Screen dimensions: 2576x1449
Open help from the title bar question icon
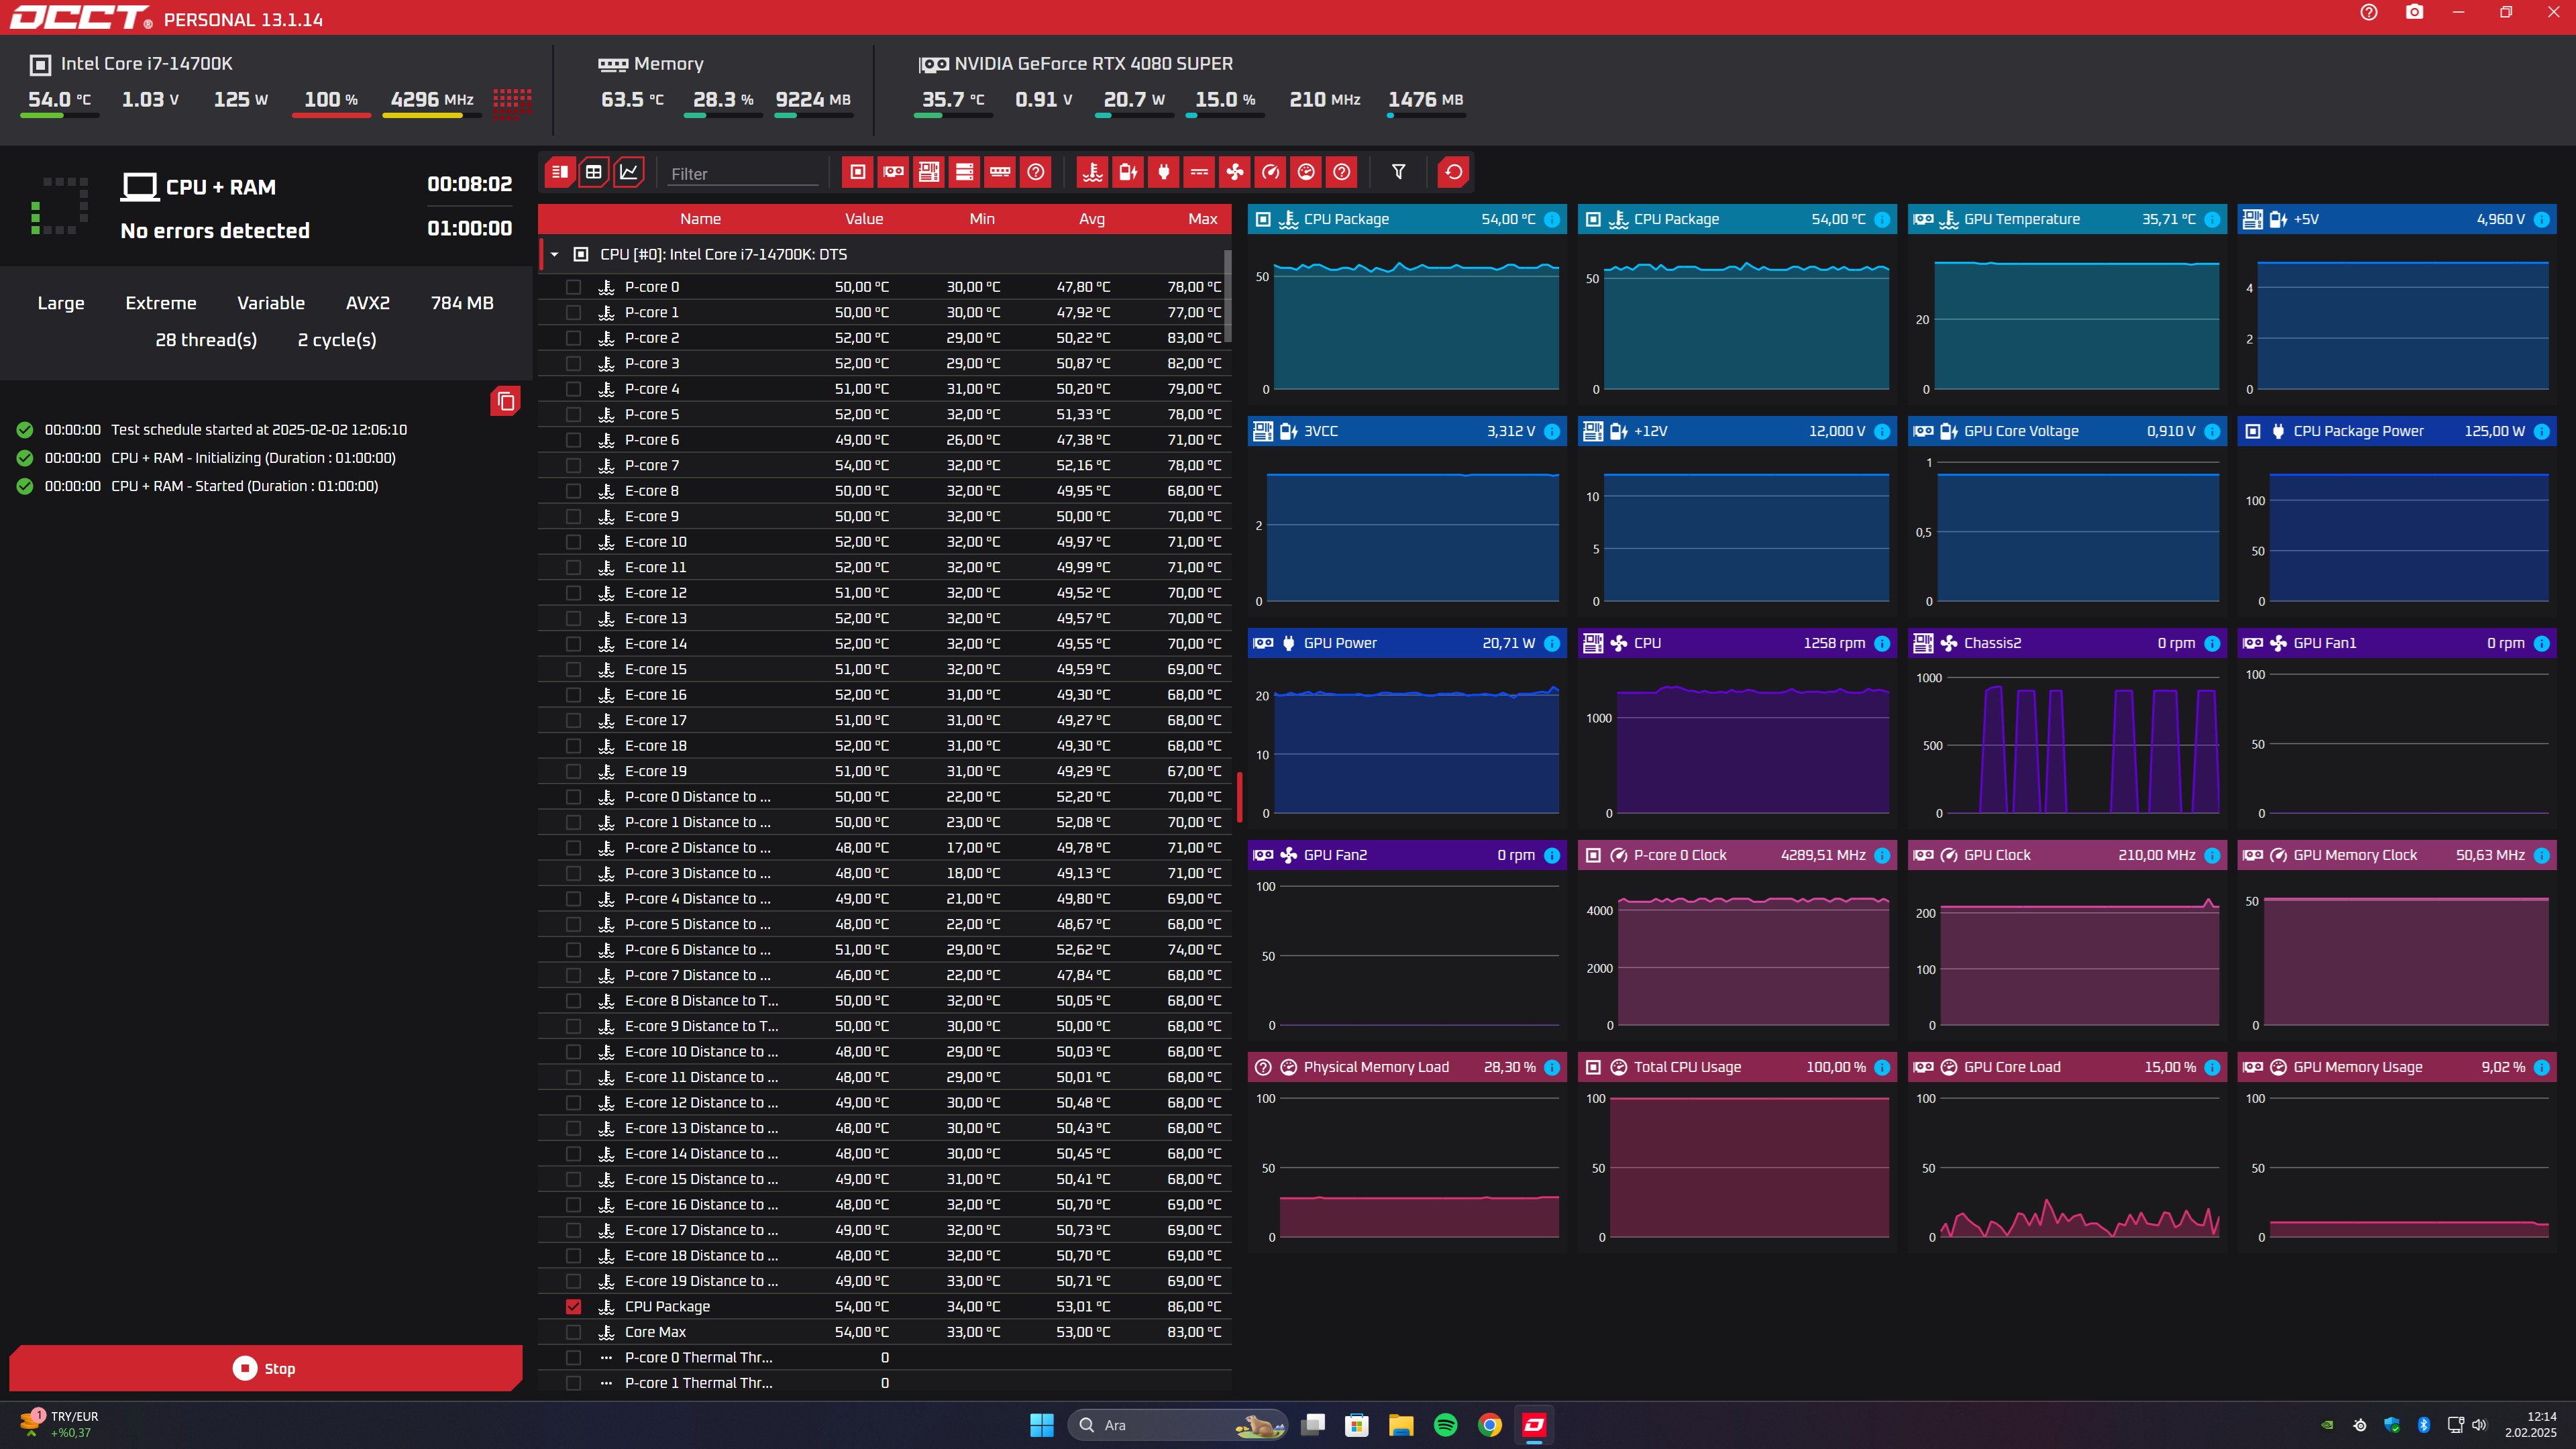2368,12
